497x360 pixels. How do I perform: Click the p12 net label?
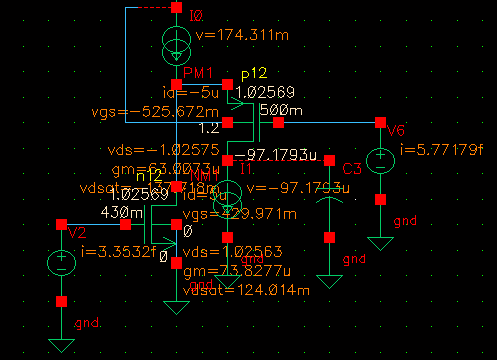pos(254,74)
